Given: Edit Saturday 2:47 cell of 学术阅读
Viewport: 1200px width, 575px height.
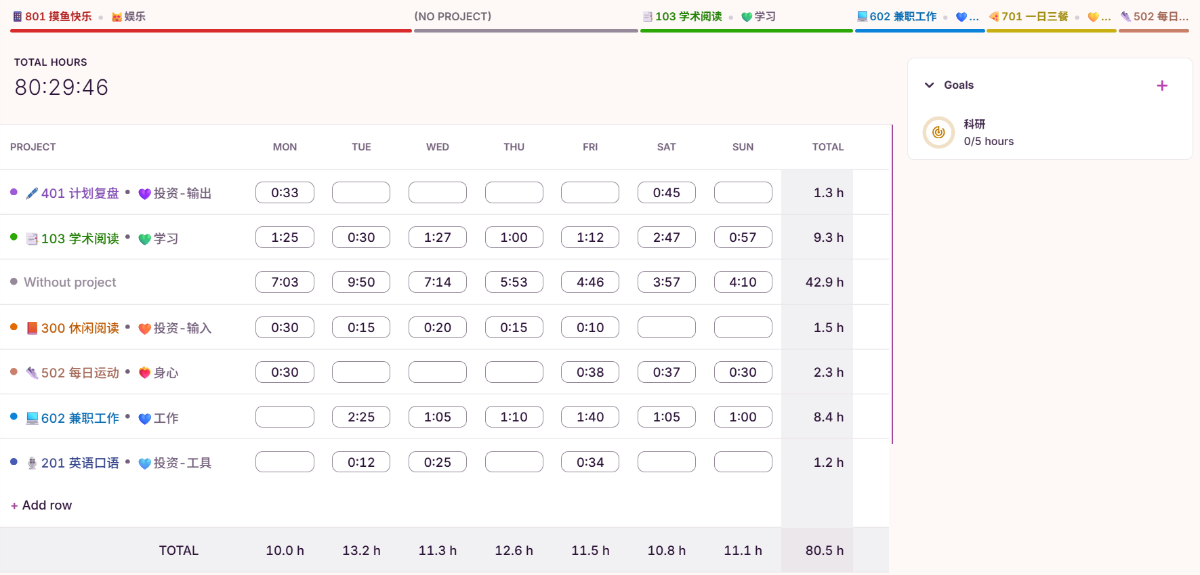Looking at the screenshot, I should tap(666, 237).
